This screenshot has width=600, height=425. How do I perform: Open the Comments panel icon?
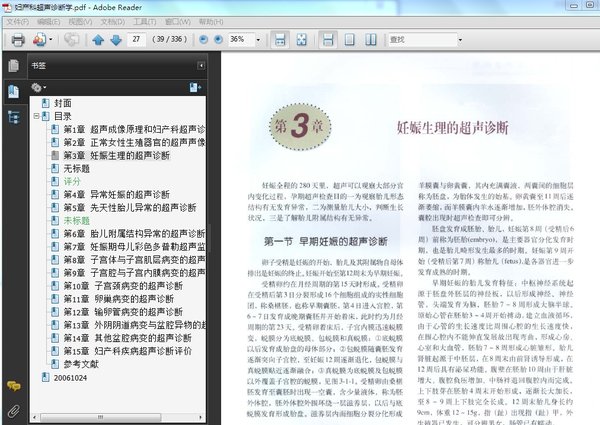pos(14,386)
